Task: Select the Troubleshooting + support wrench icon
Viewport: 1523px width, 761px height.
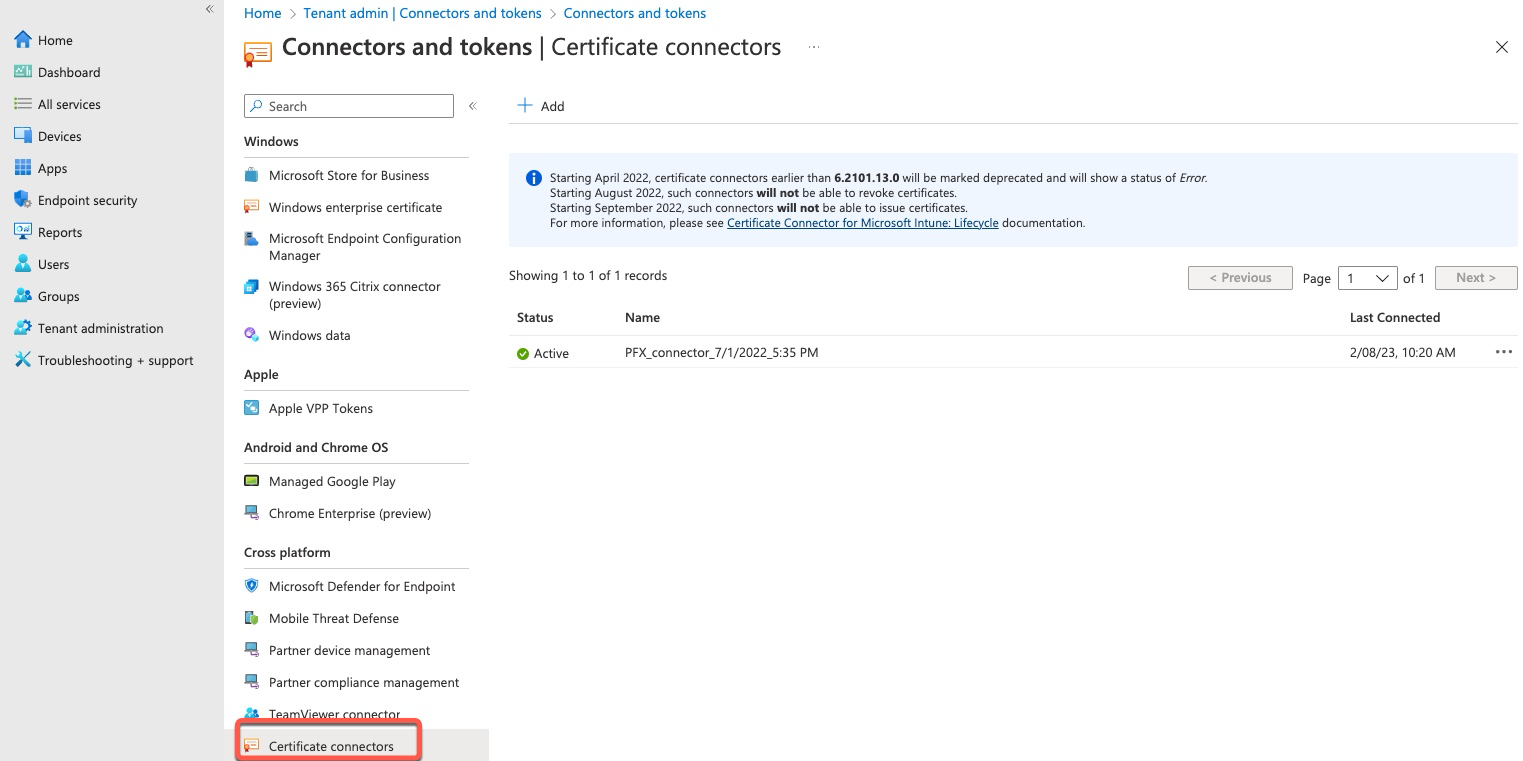Action: tap(21, 360)
